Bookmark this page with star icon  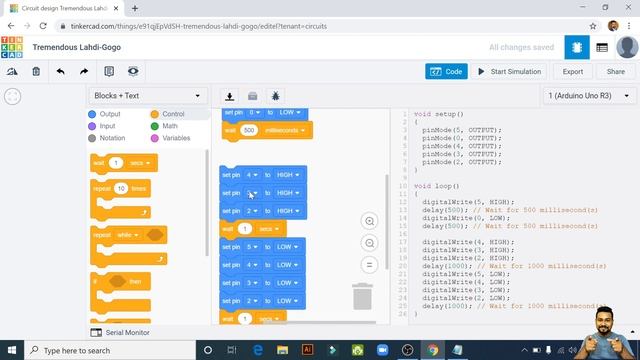click(593, 26)
